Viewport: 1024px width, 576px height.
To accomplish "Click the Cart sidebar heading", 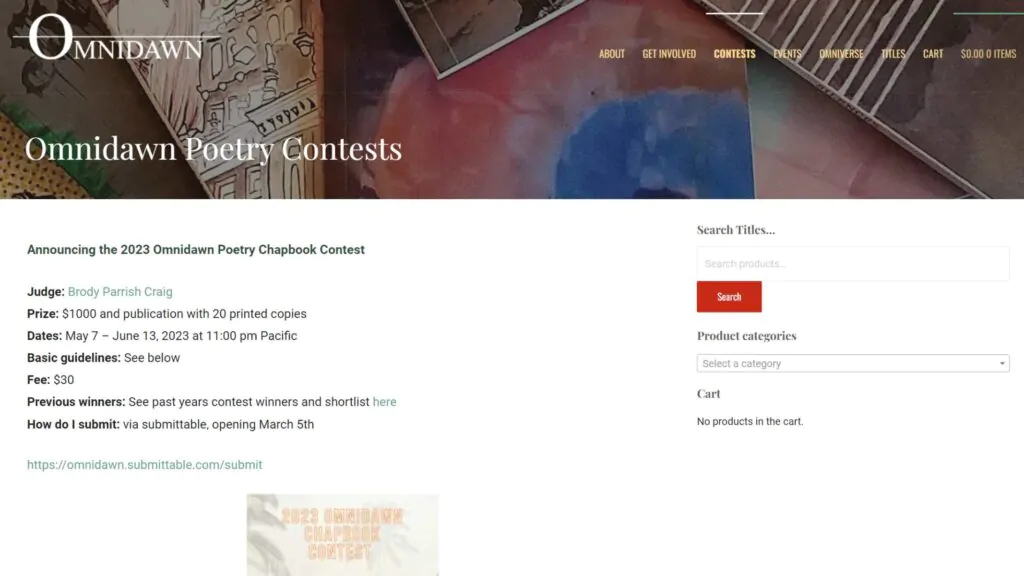I will point(709,394).
